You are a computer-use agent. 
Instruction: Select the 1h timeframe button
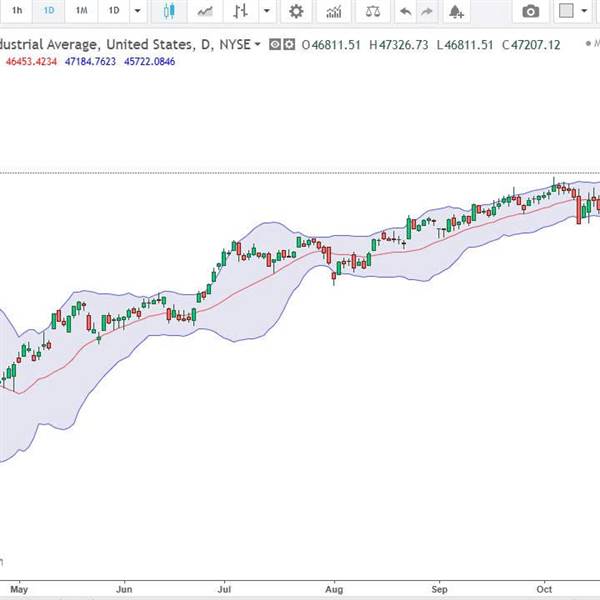[17, 11]
